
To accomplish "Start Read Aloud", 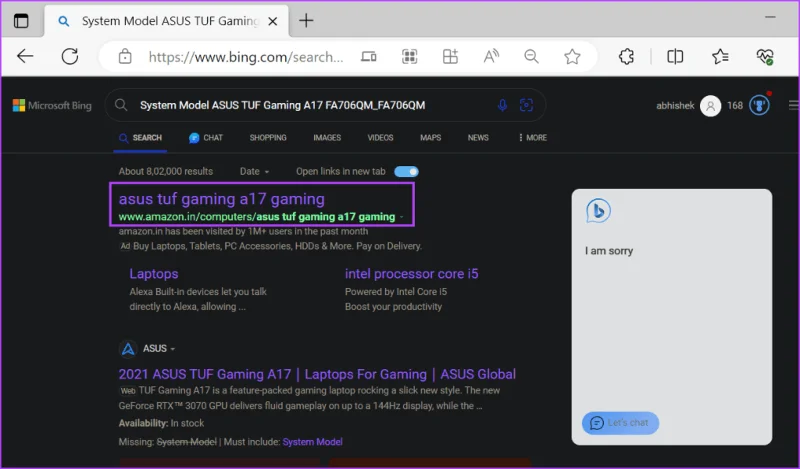I will pyautogui.click(x=491, y=56).
